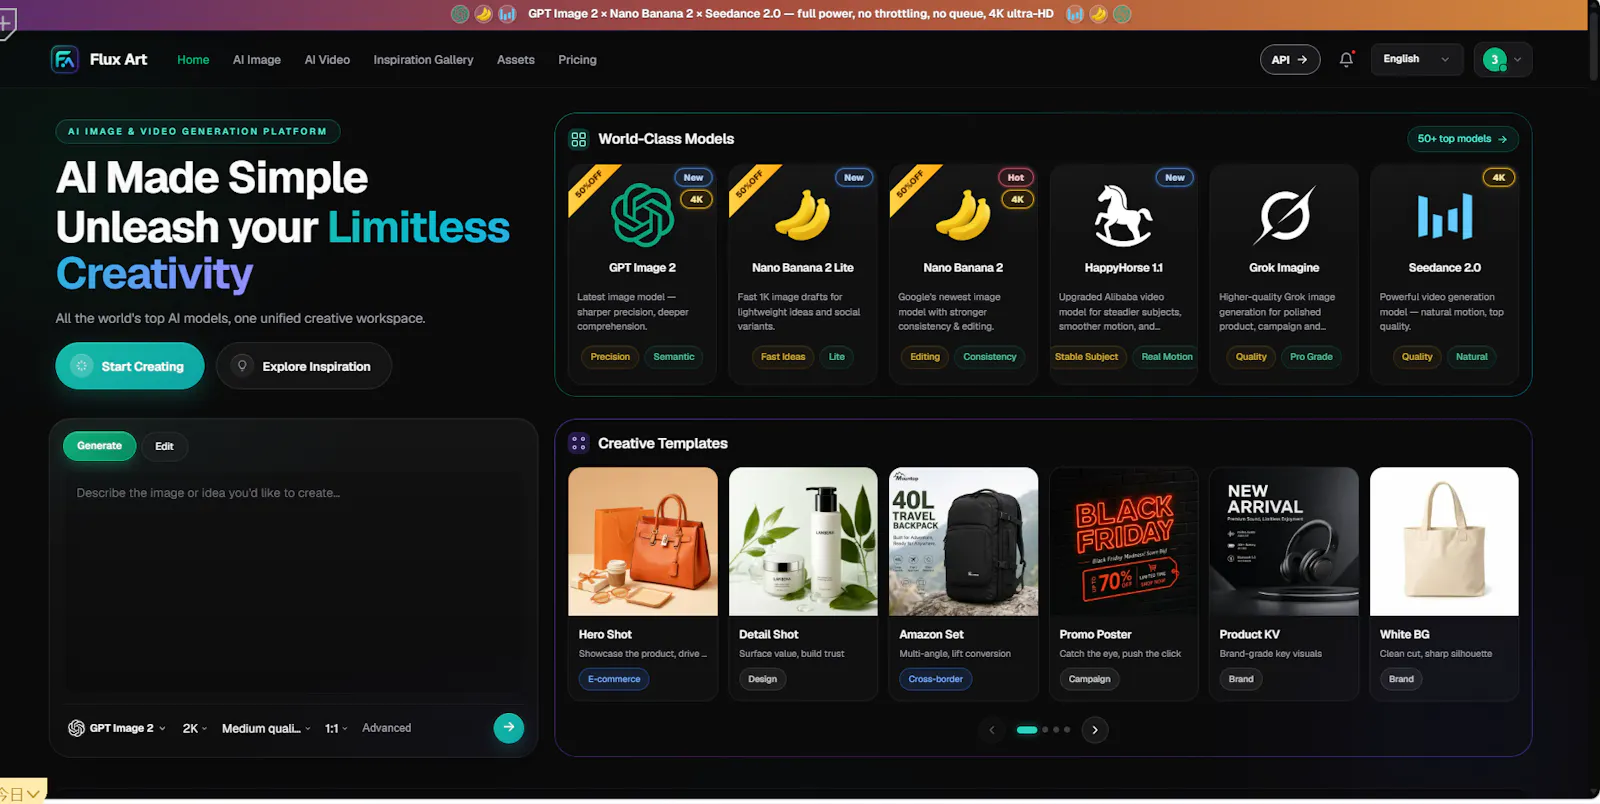Open the 1:1 aspect ratio dropdown

pos(336,728)
